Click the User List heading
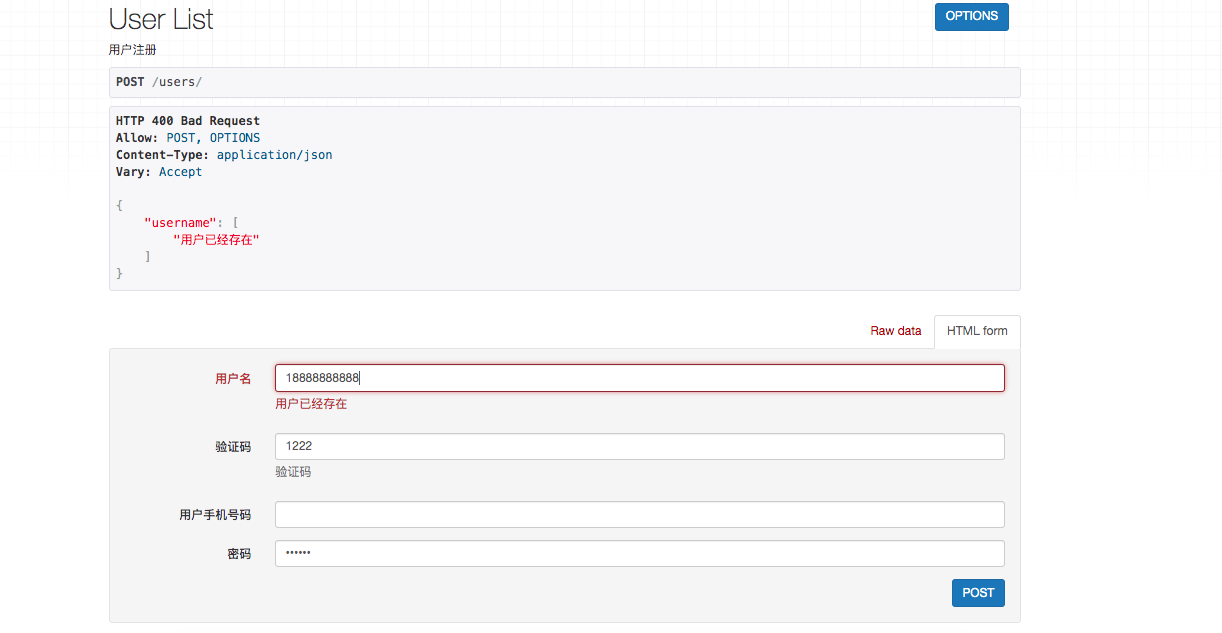Viewport: 1222px width, 633px height. click(161, 19)
